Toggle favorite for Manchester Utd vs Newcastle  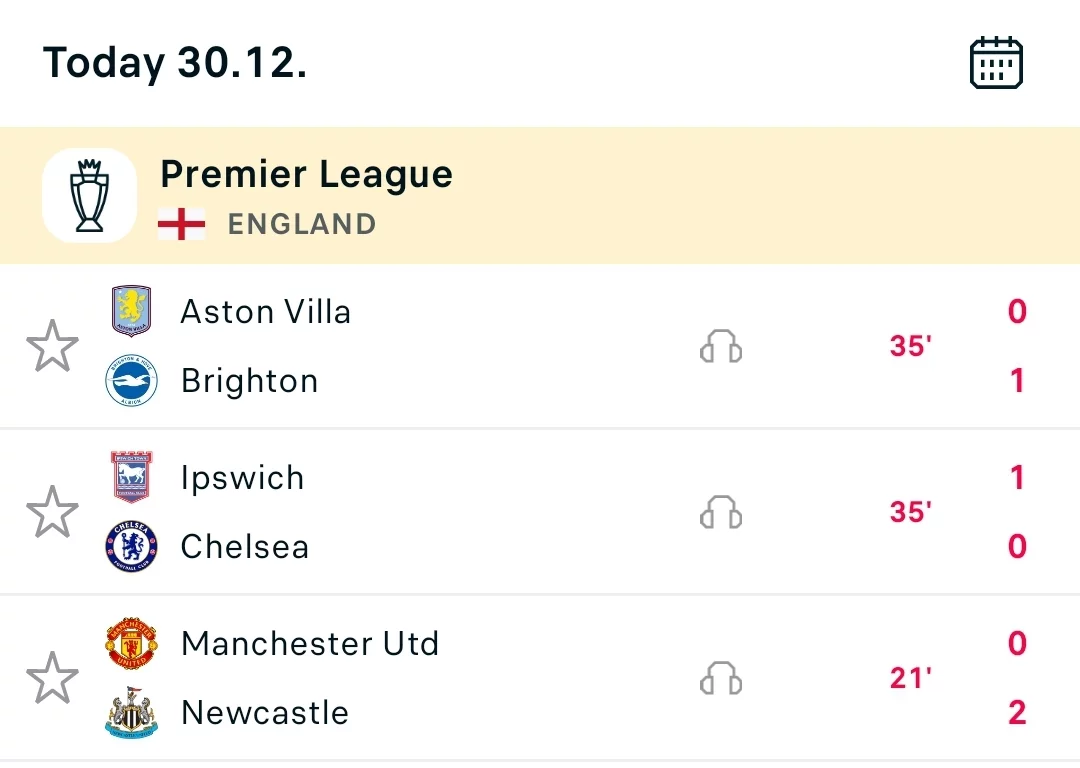(x=52, y=678)
